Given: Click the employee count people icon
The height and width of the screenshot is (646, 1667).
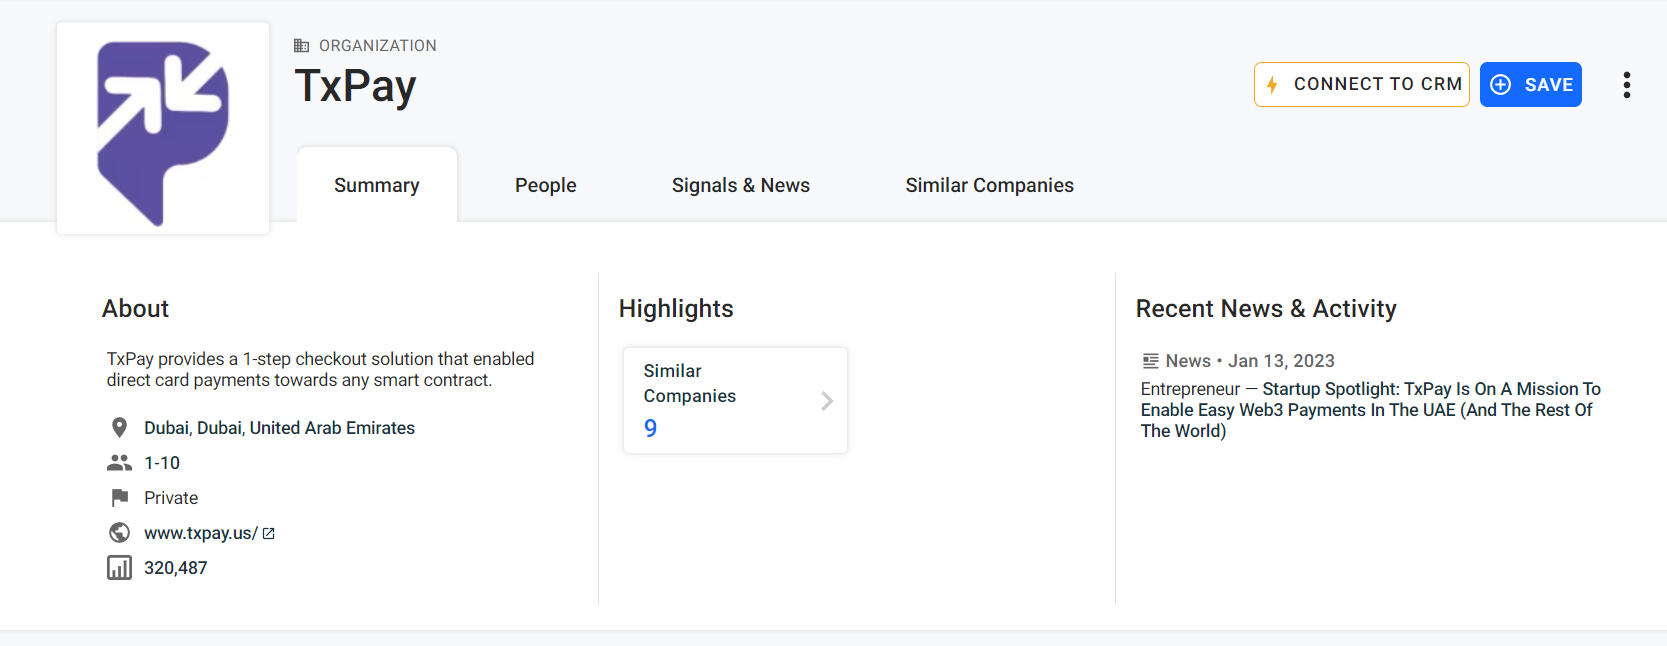Looking at the screenshot, I should pos(119,463).
